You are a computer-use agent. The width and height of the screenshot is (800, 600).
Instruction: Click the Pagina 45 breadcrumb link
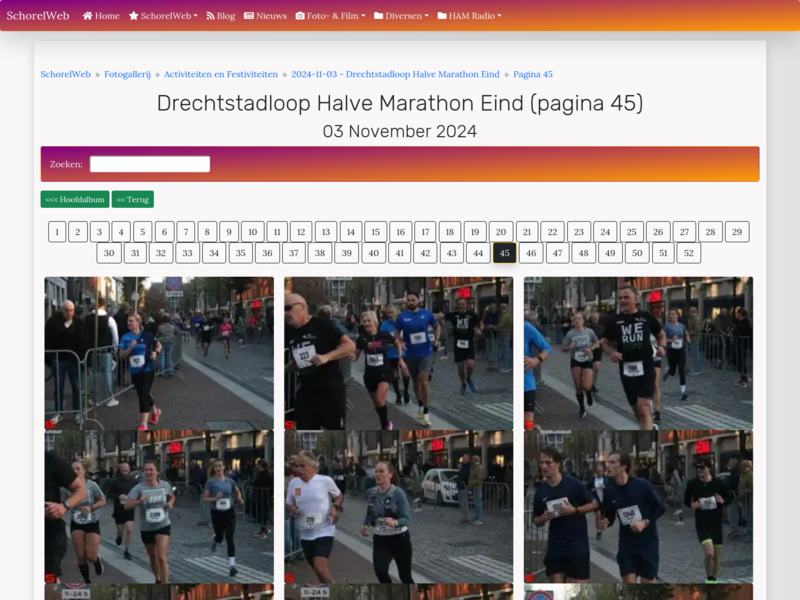(x=533, y=74)
